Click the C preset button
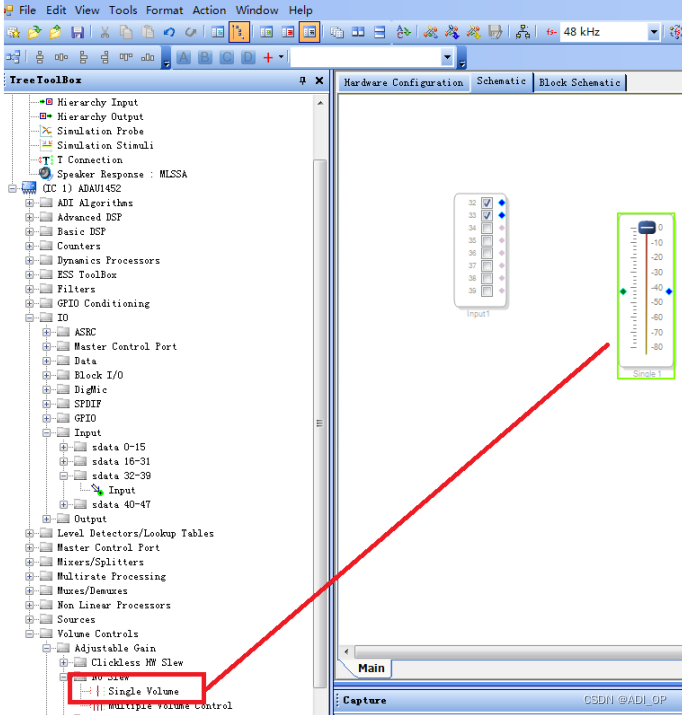The image size is (682, 715). (227, 57)
